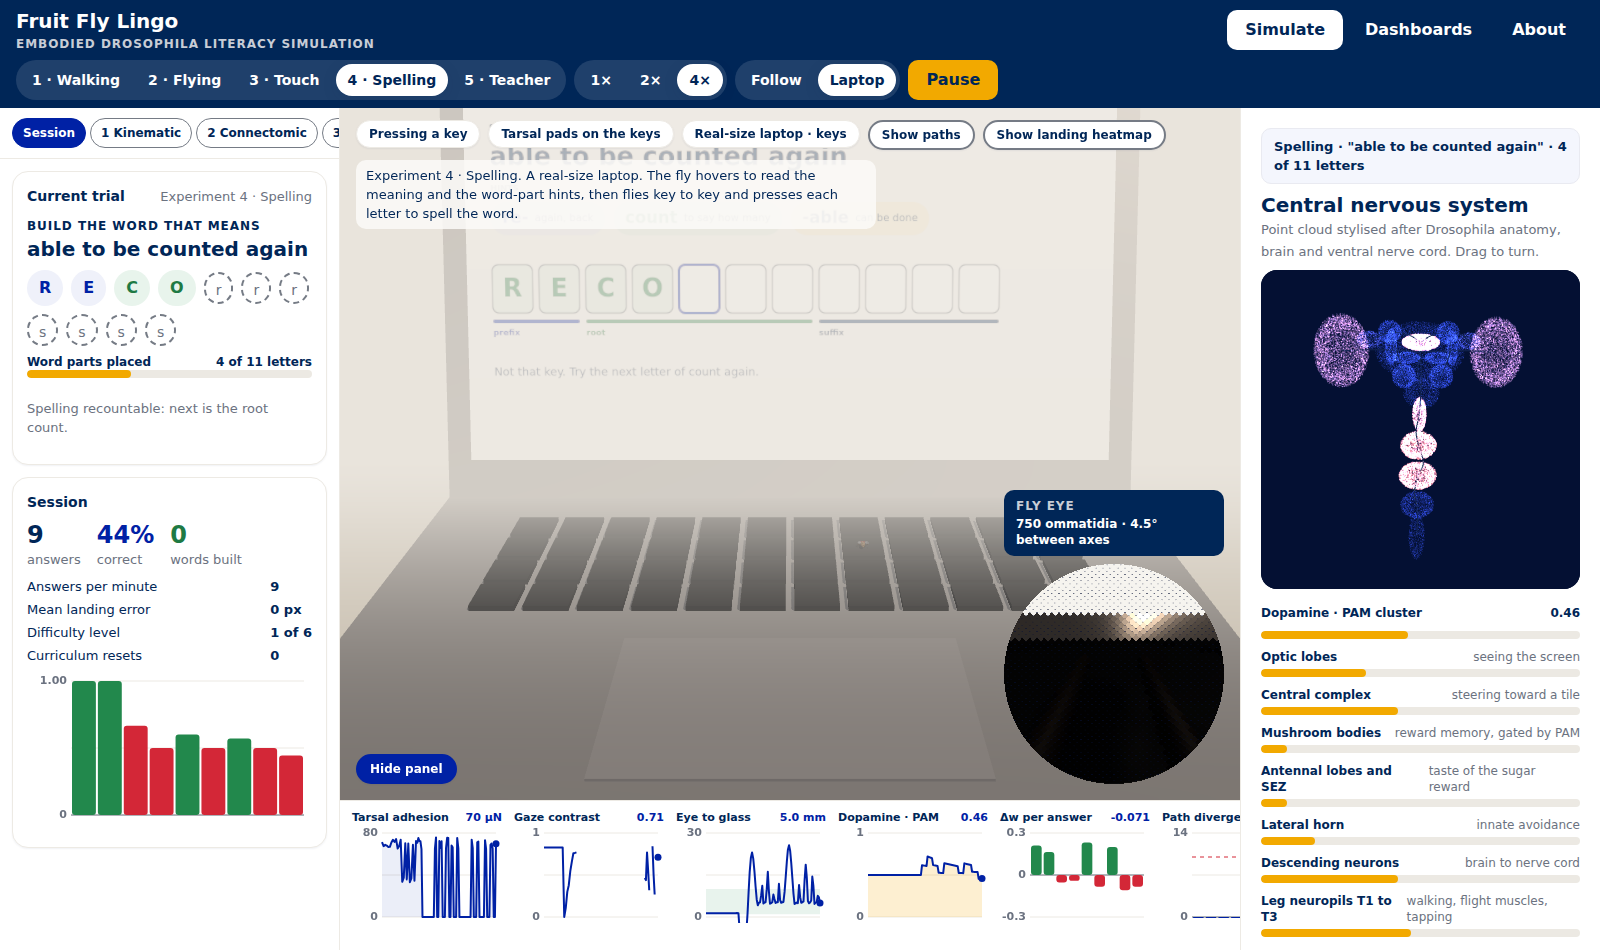
Task: Click the session answers bar chart
Action: 169,747
